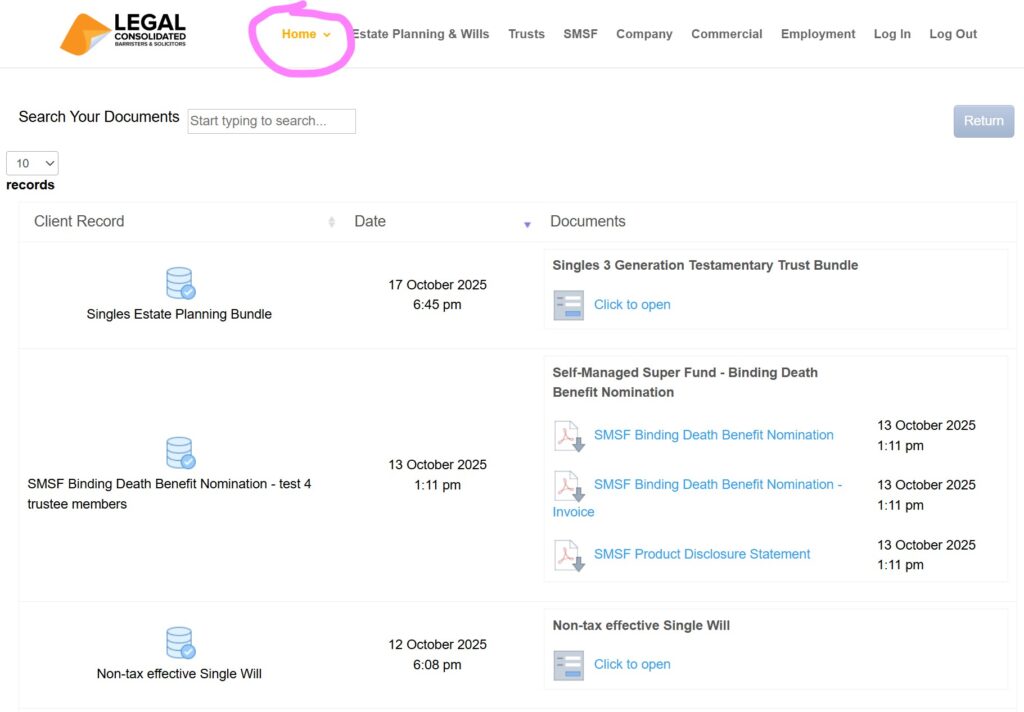Click to open Singles Testamentary Trust Bundle
1024x712 pixels.
tap(632, 305)
